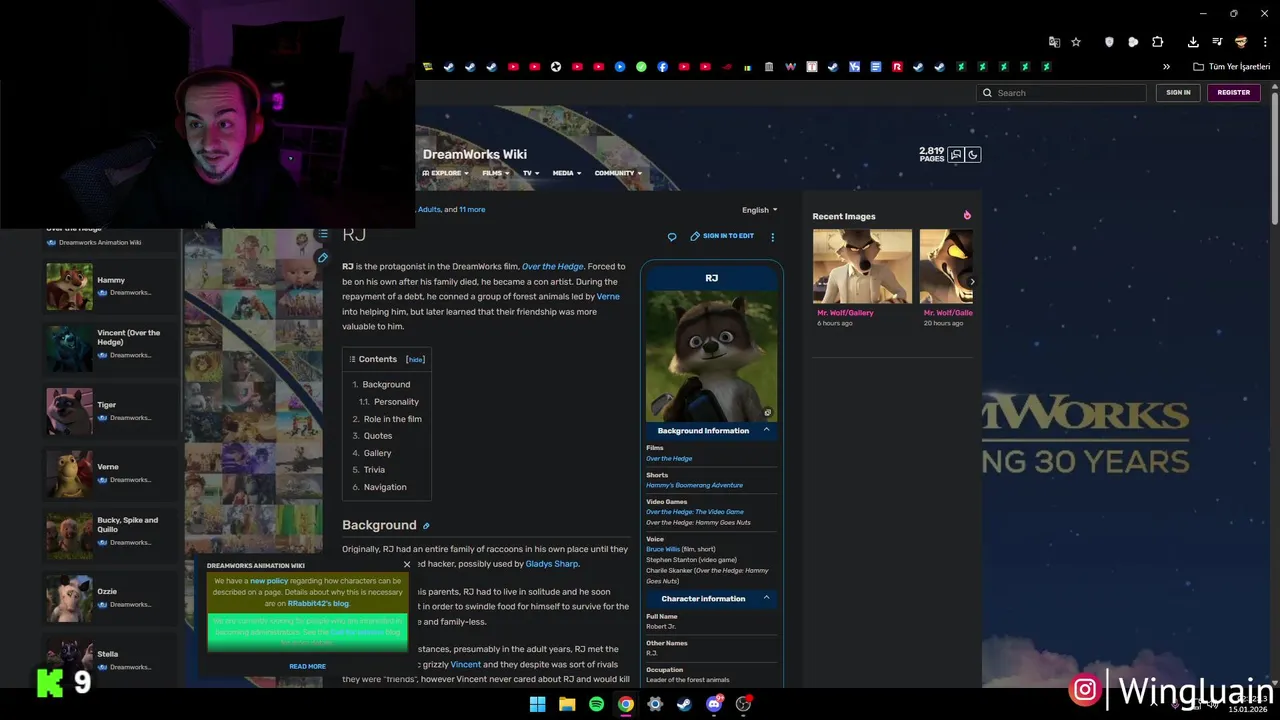Jump to Personality in Contents

tap(396, 402)
